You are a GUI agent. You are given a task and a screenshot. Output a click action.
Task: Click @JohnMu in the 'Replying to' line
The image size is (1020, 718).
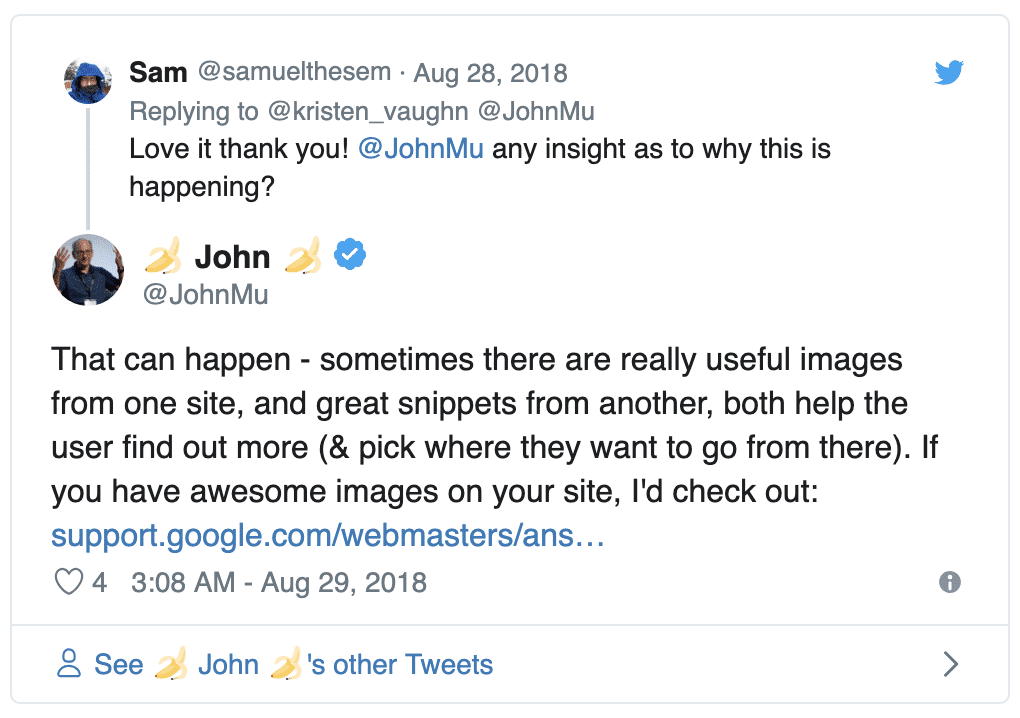(538, 111)
